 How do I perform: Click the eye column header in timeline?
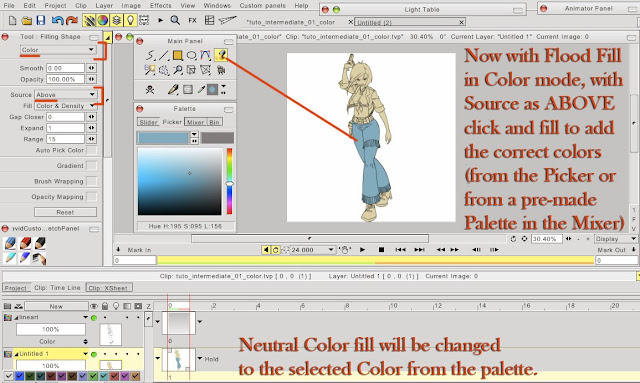(x=94, y=306)
